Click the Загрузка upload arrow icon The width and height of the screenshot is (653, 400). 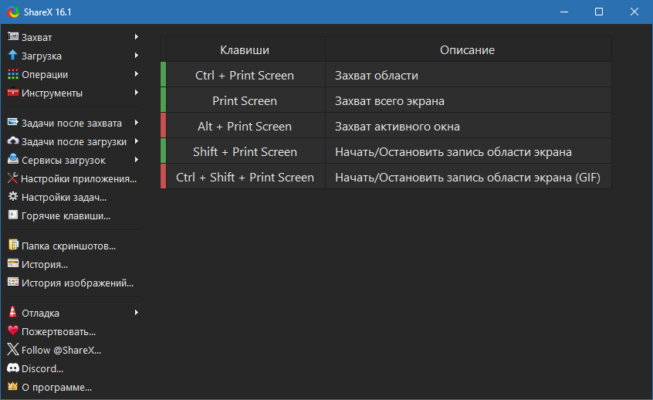click(13, 55)
